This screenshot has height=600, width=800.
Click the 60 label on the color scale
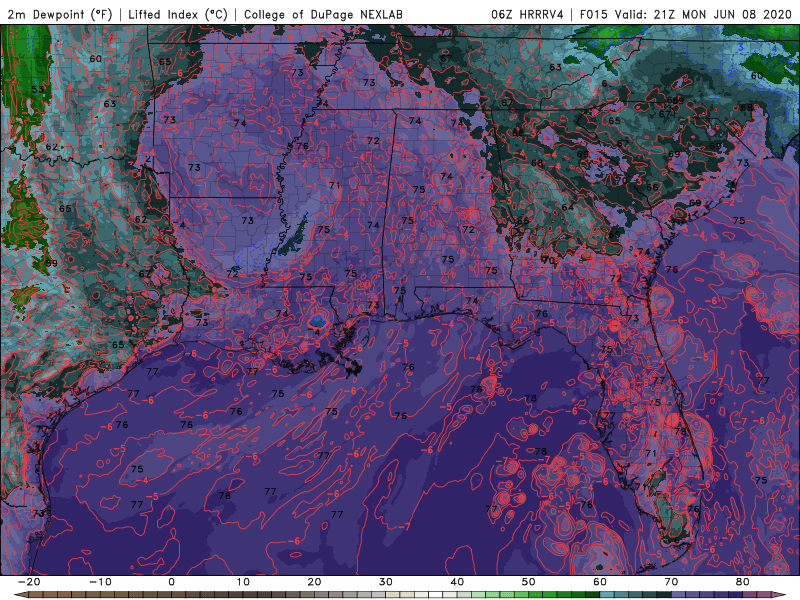click(600, 582)
